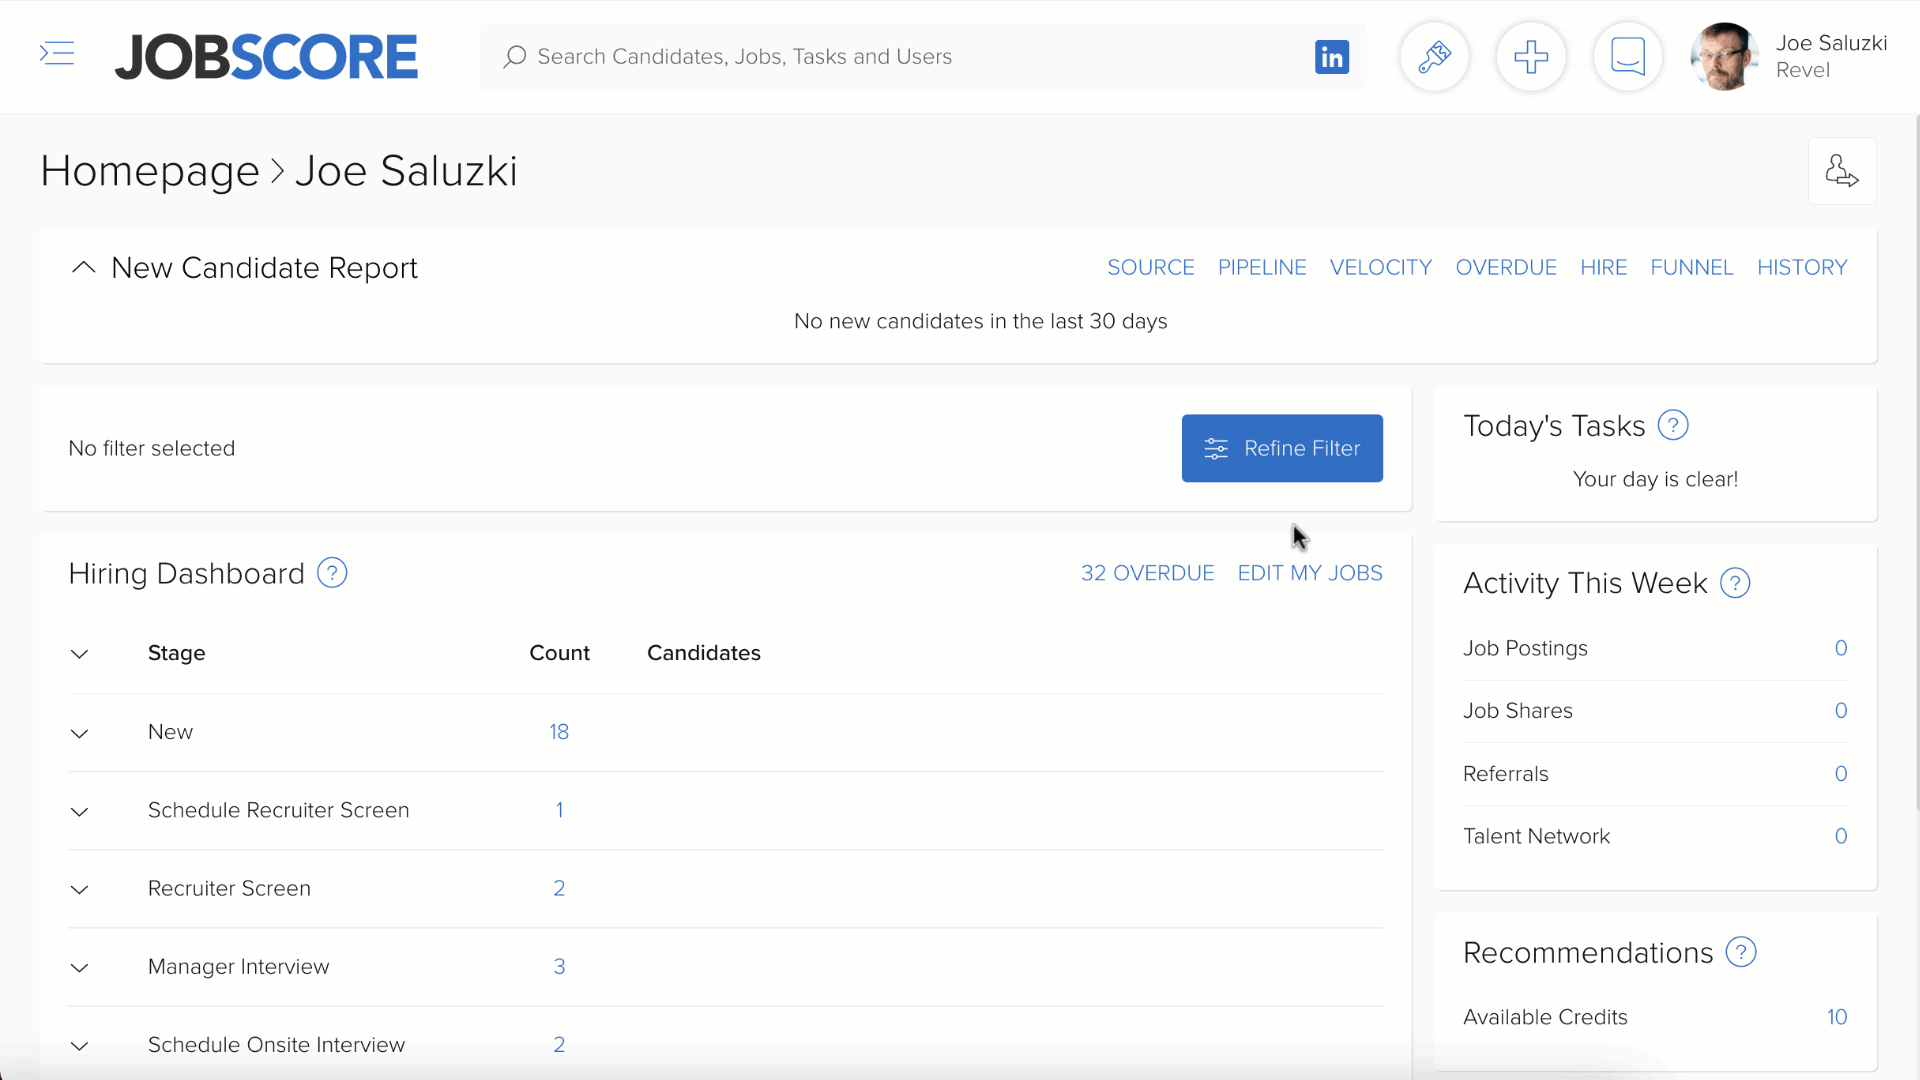1920x1080 pixels.
Task: Switch to the PIPELINE report tab
Action: click(x=1262, y=268)
